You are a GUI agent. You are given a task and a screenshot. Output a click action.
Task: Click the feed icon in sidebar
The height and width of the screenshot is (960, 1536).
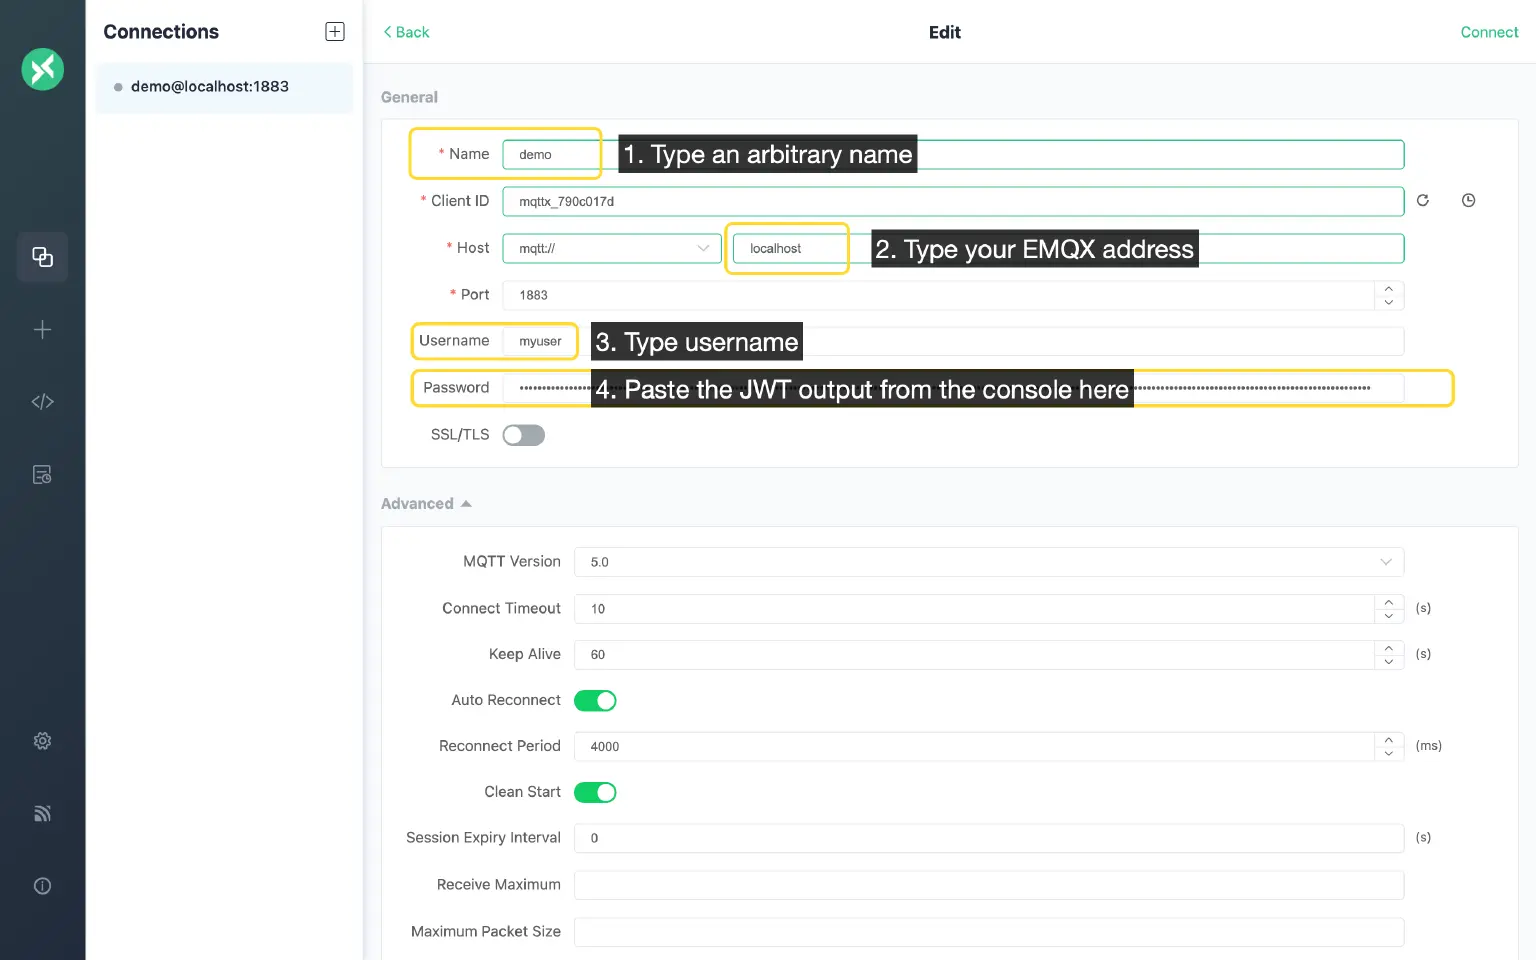(42, 813)
